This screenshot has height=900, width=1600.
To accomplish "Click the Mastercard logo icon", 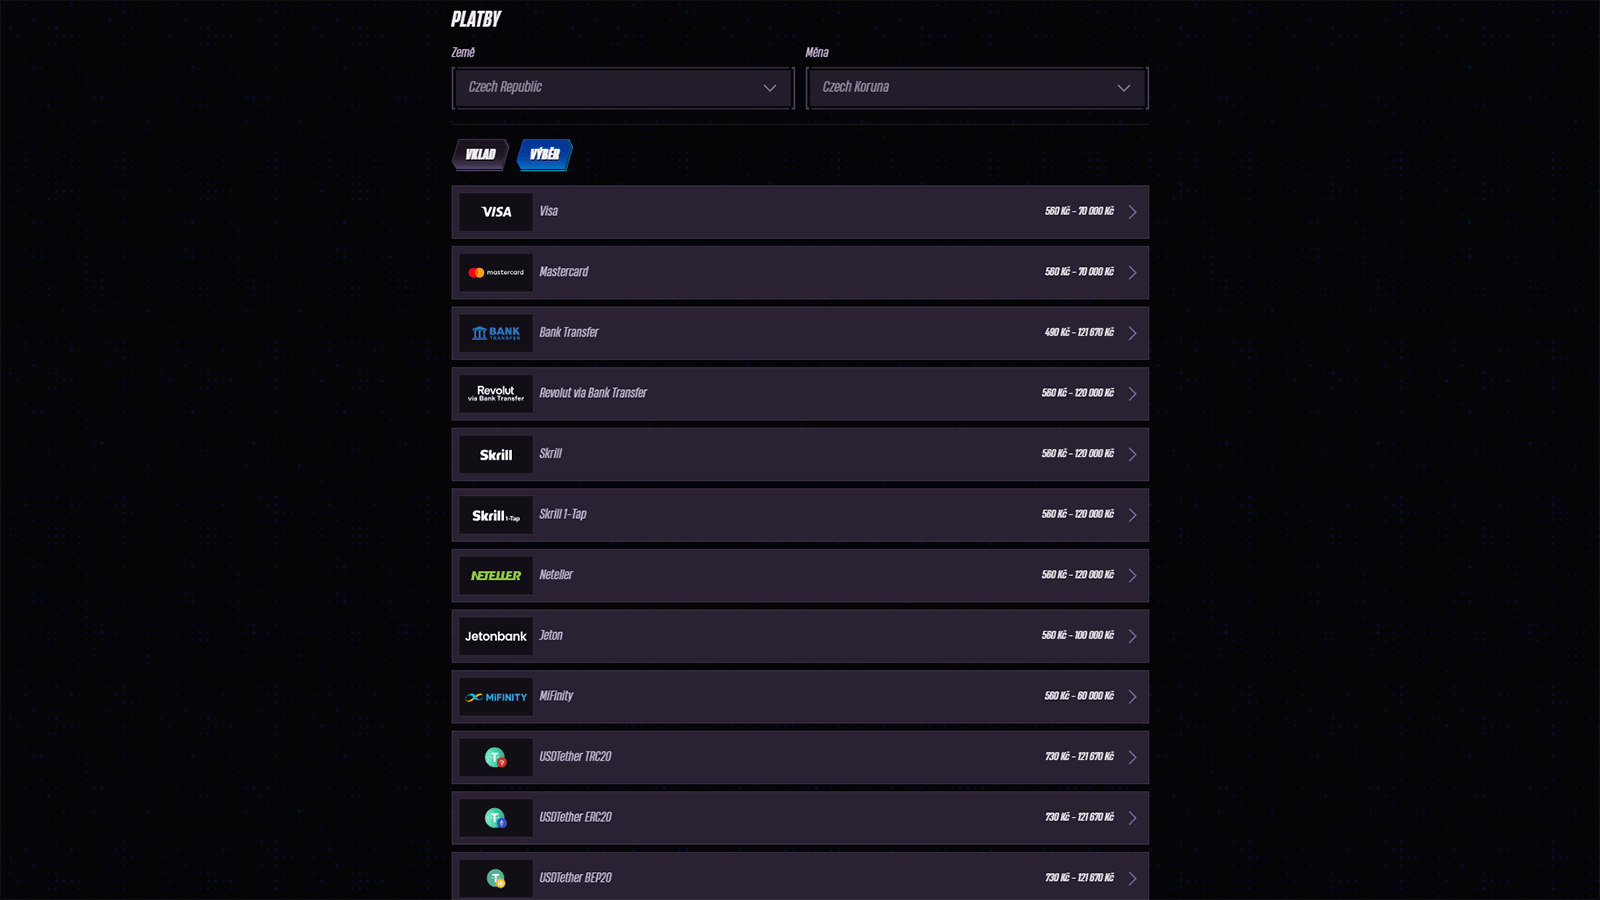I will [x=496, y=272].
